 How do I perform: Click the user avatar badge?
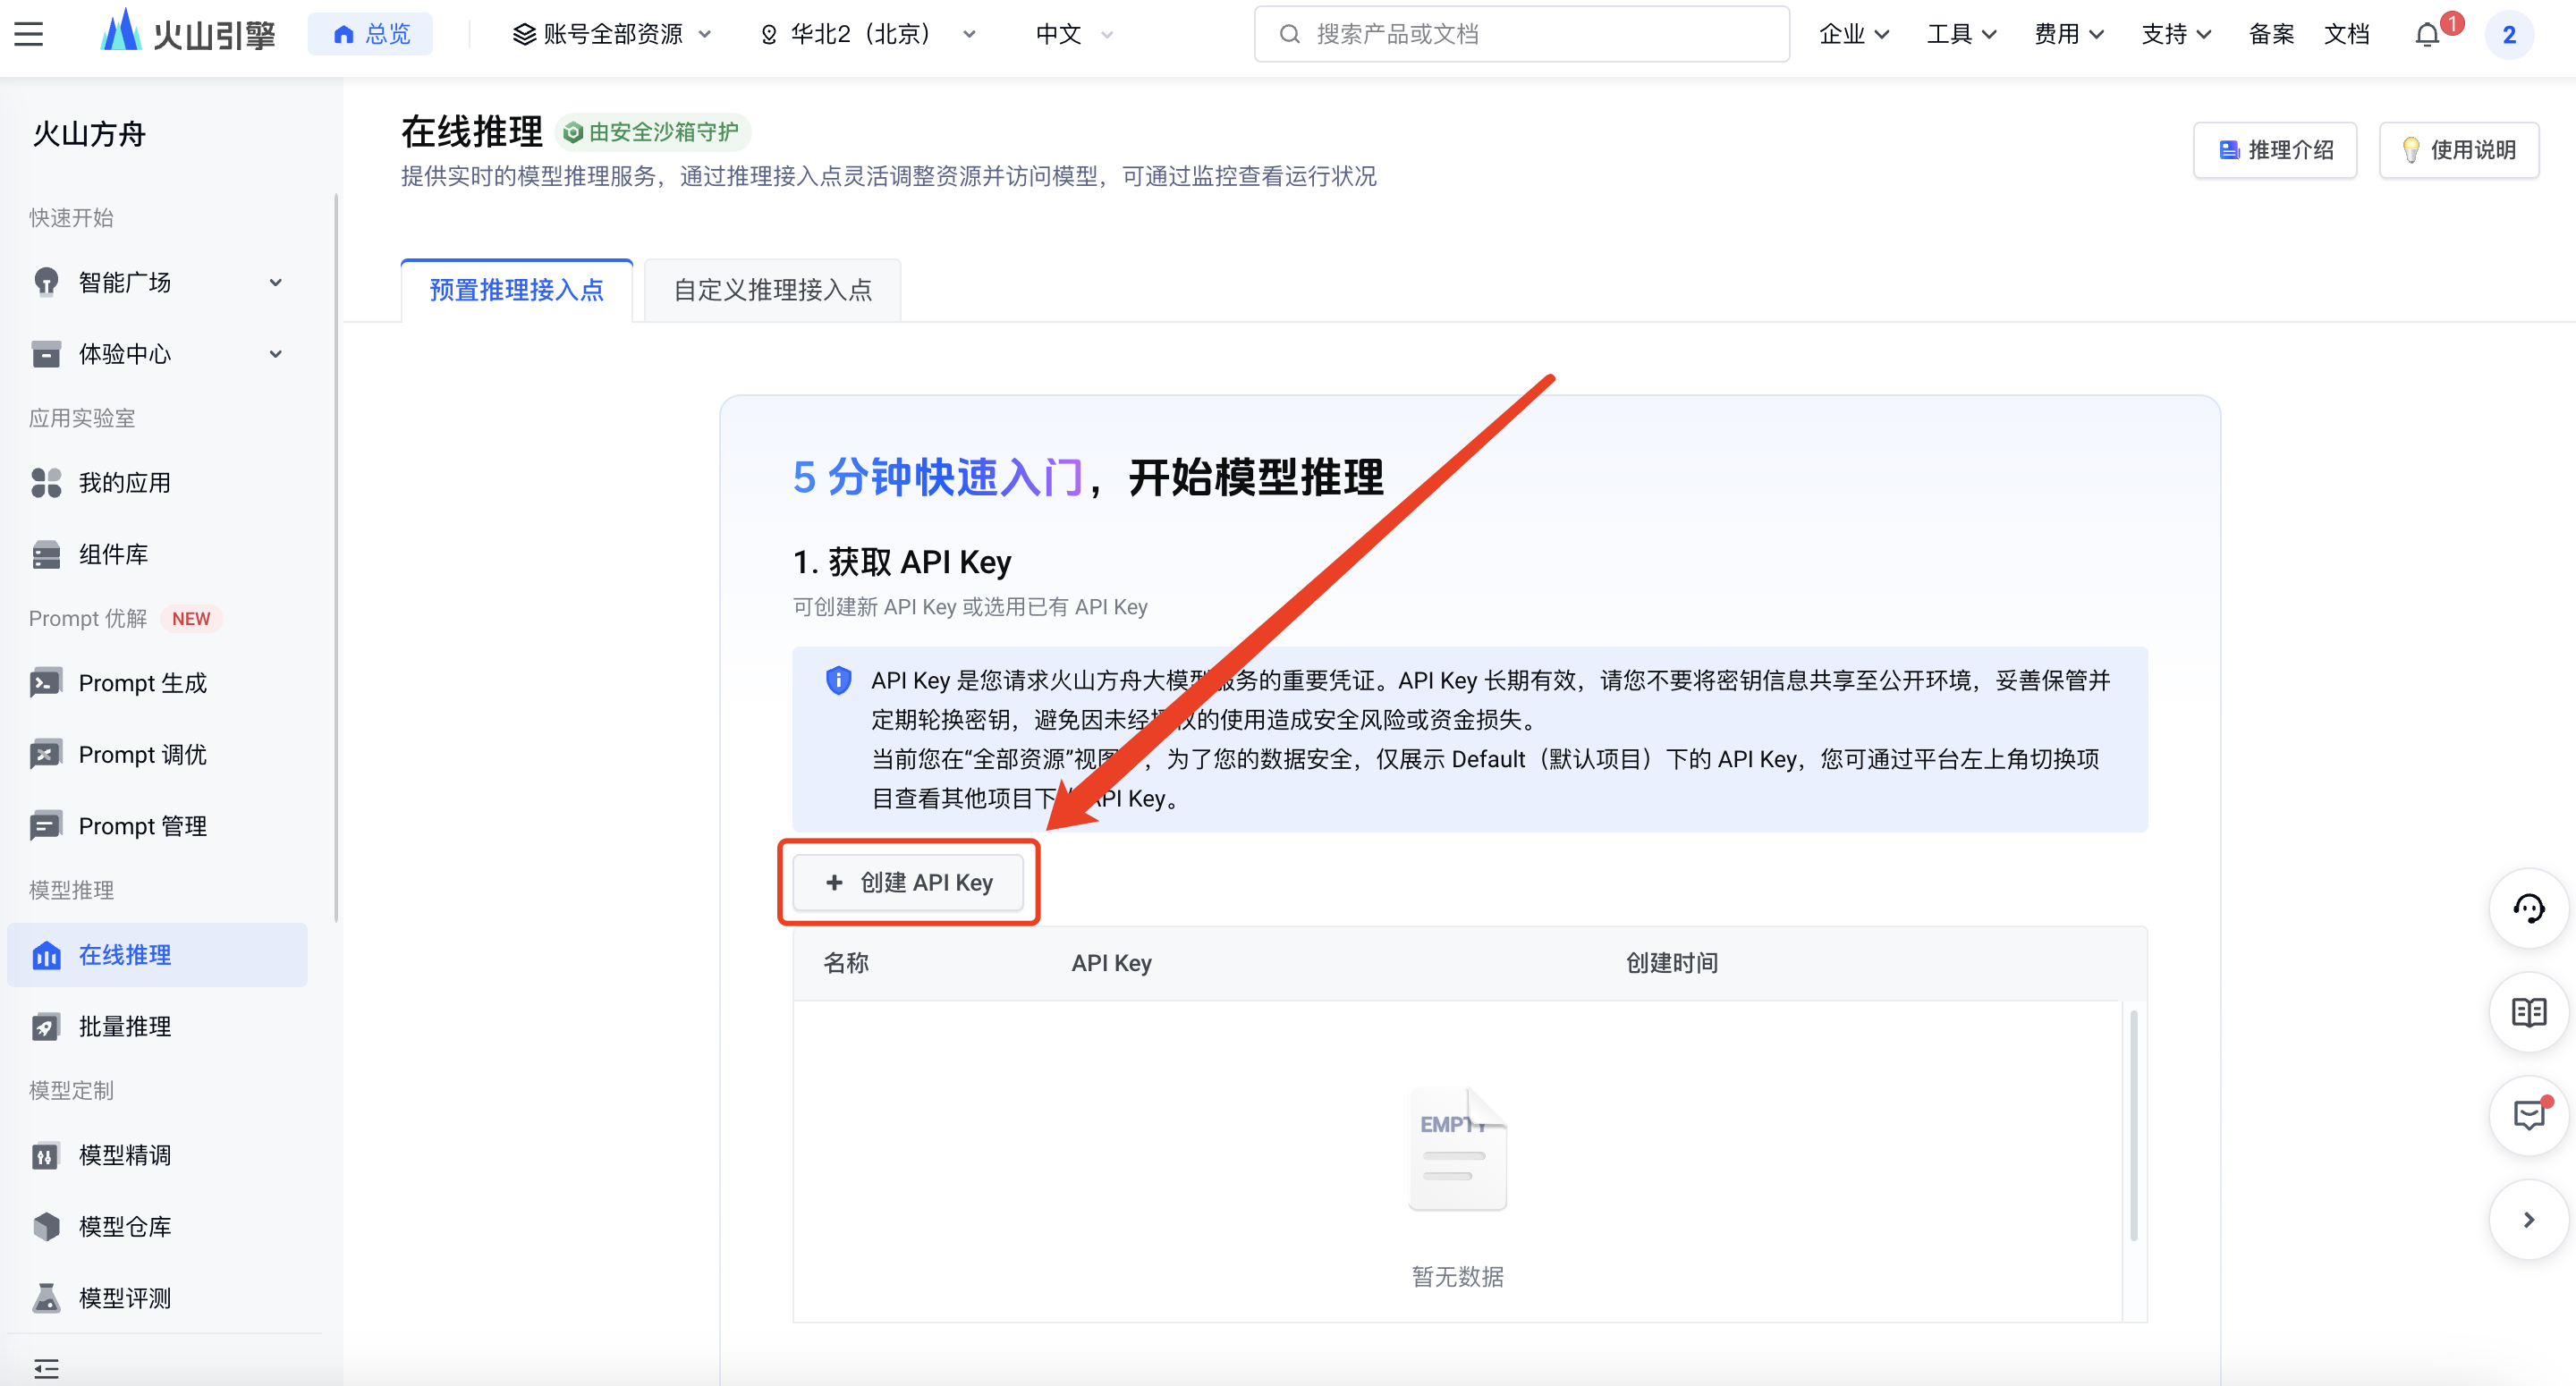click(2508, 35)
